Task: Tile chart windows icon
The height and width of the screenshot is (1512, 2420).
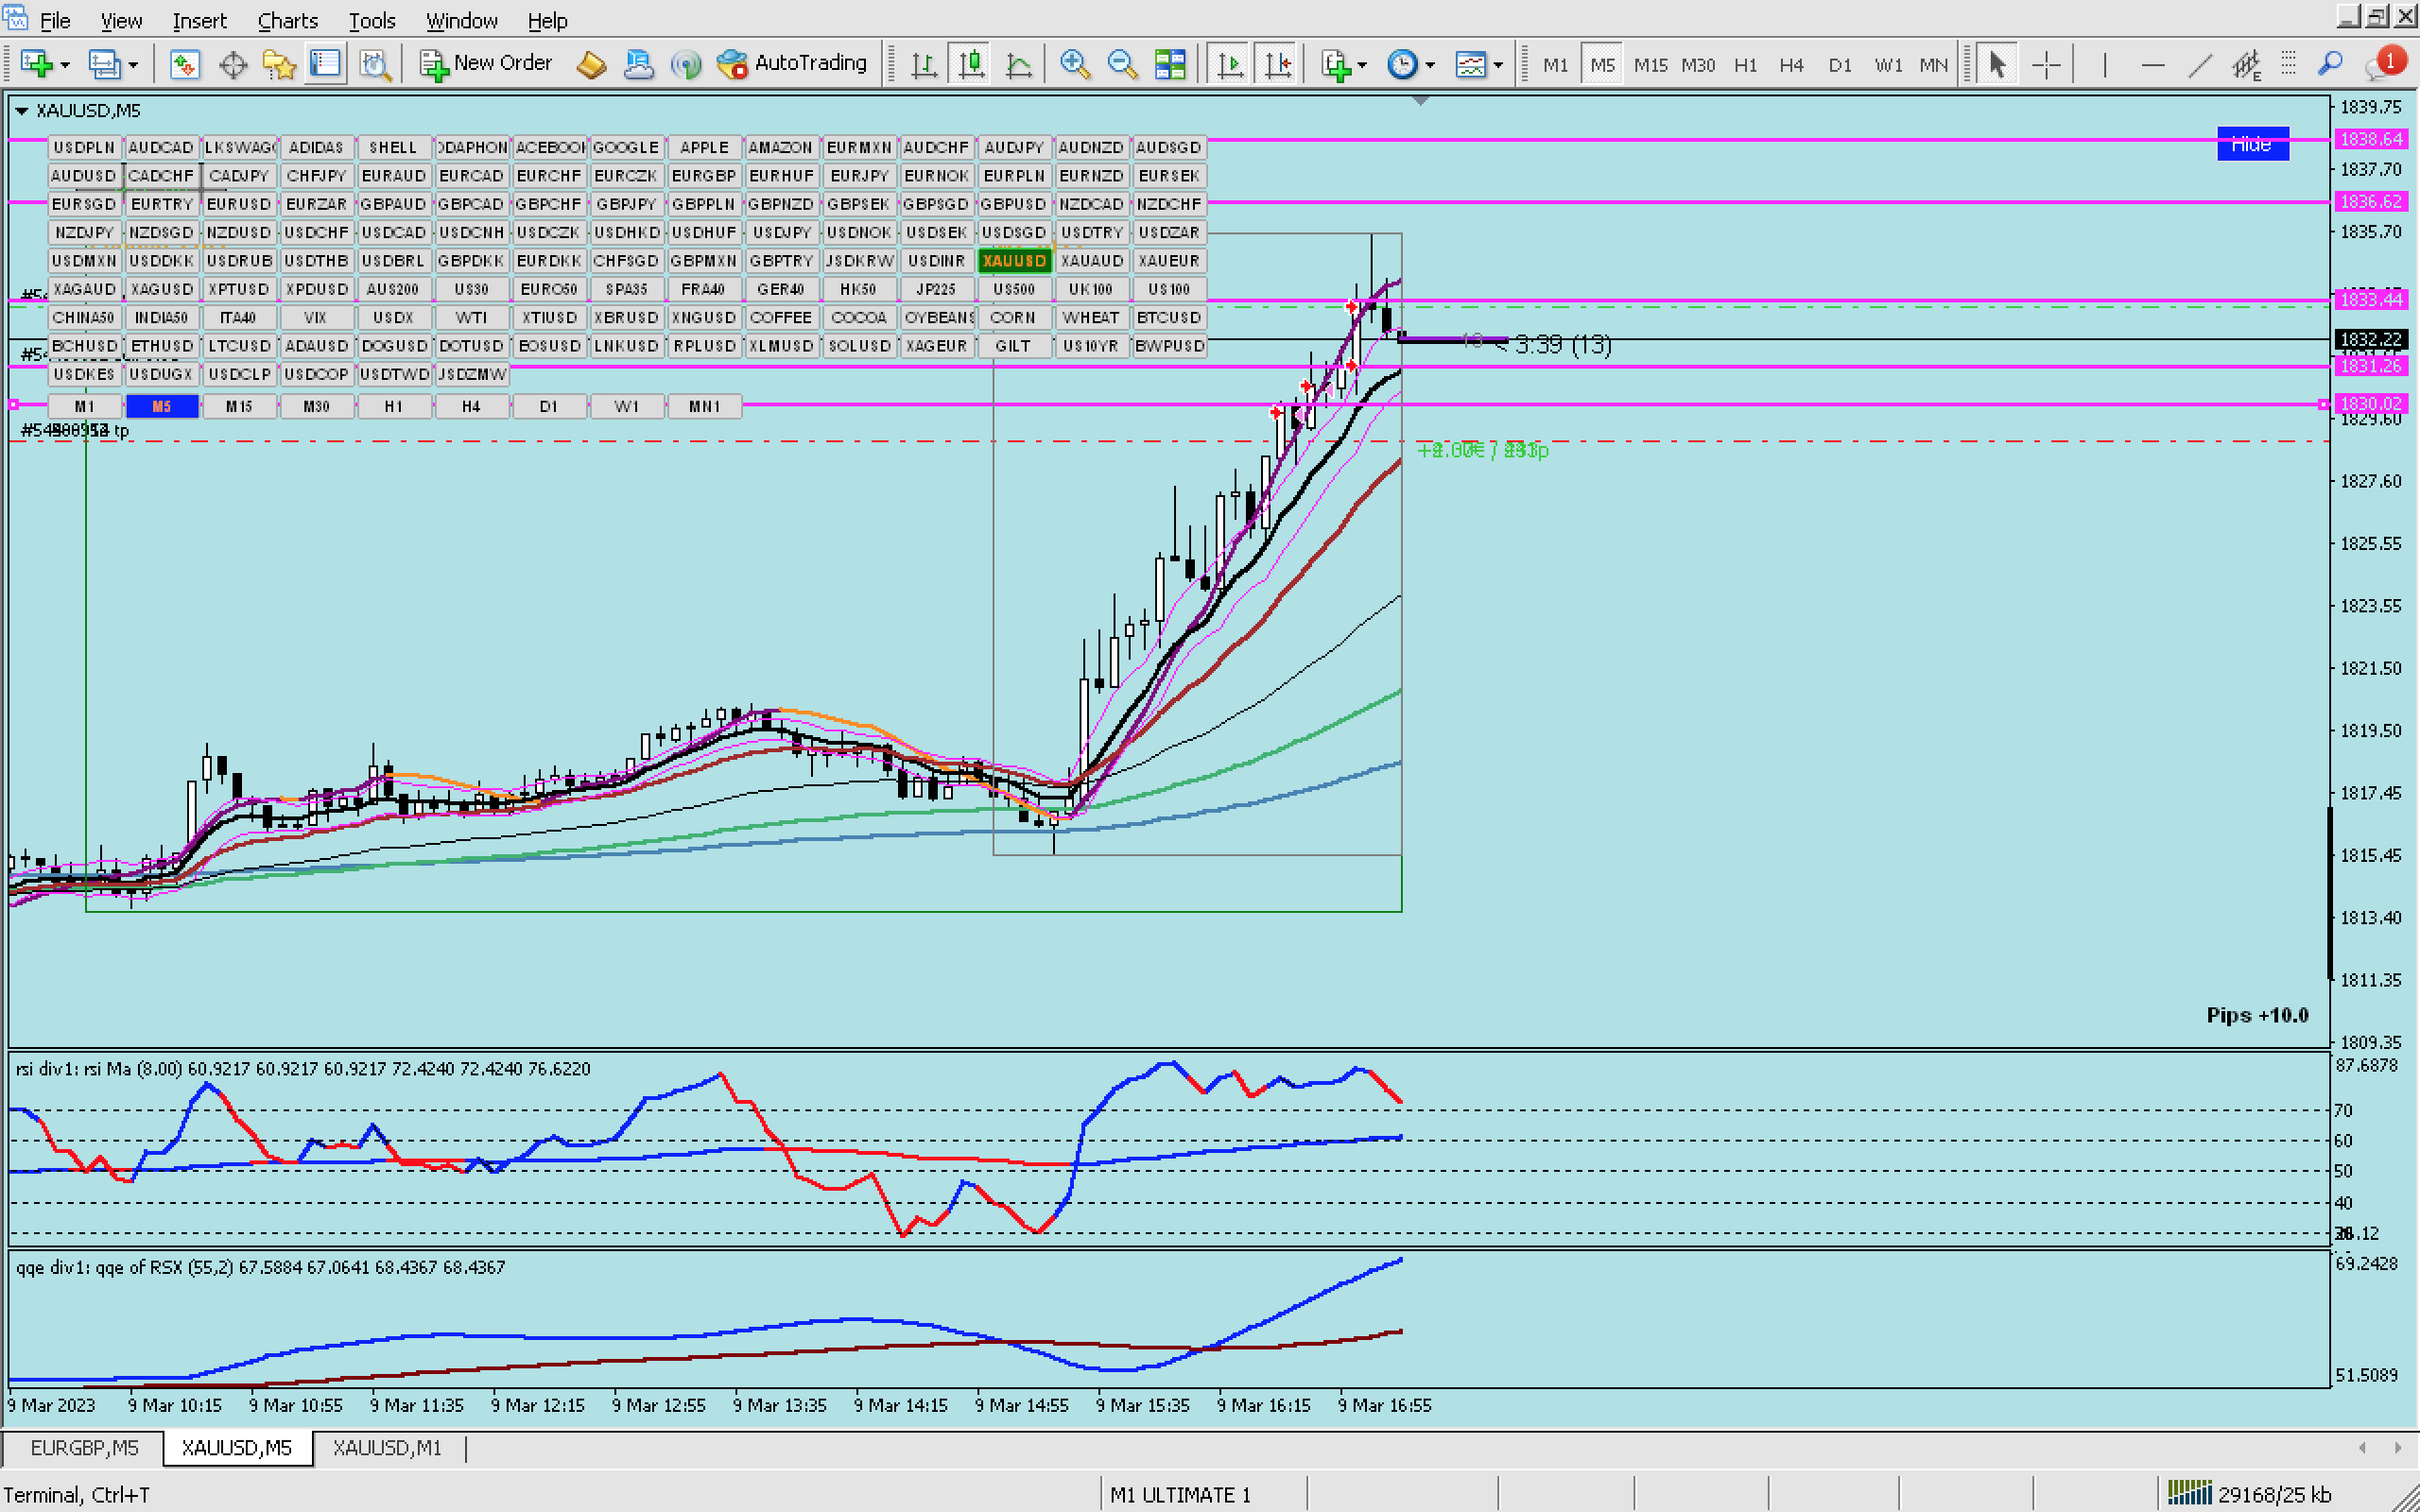Action: [1170, 65]
